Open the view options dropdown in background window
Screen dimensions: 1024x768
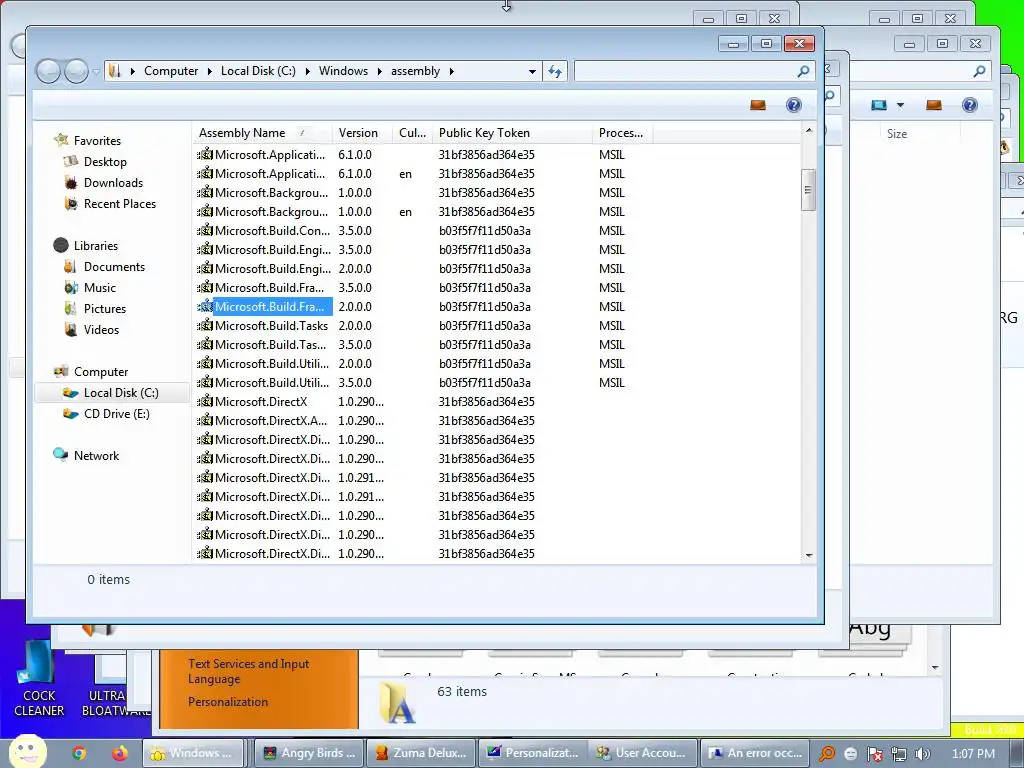(x=901, y=105)
